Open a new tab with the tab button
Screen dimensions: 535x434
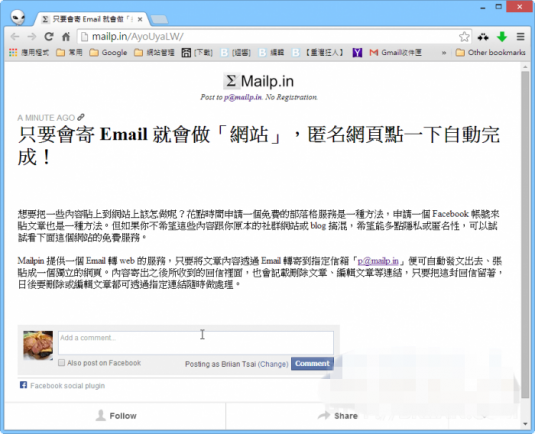tap(159, 19)
